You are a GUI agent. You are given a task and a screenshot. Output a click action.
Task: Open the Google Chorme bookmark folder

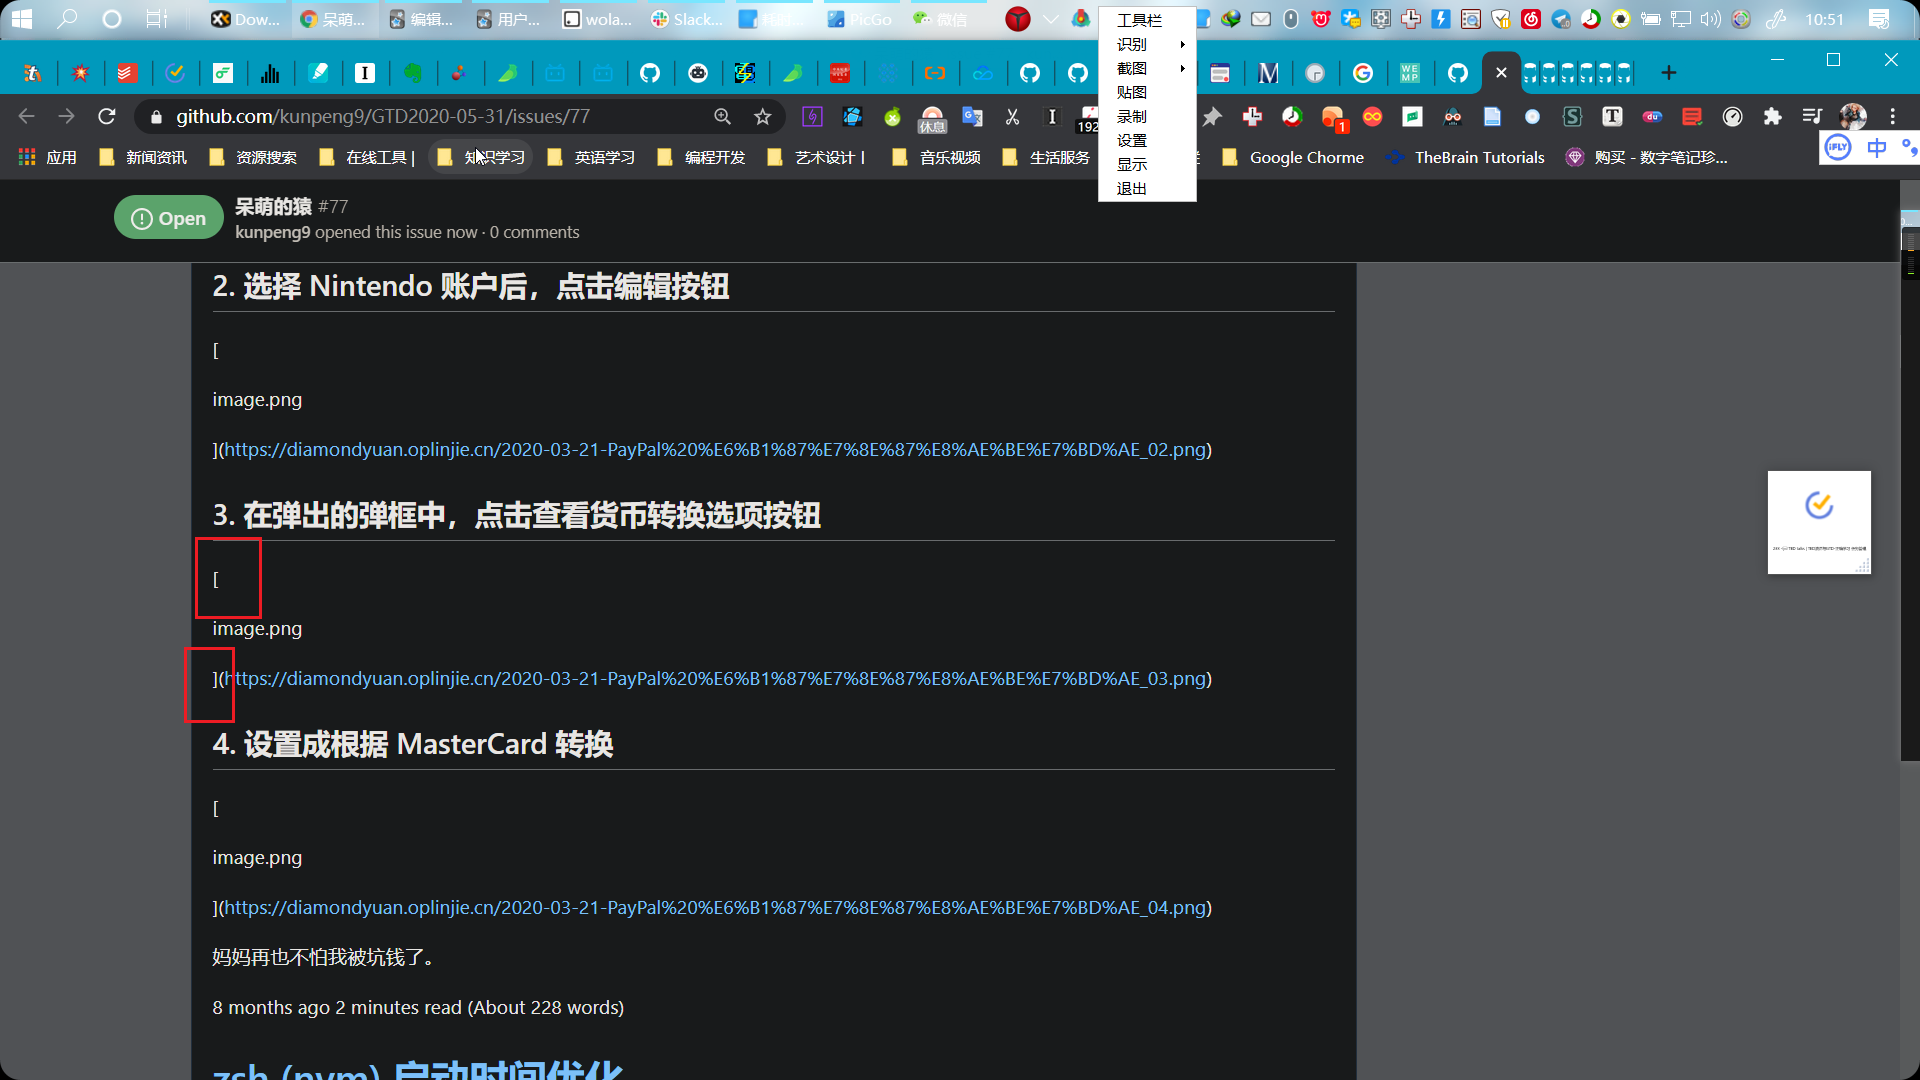coord(1293,157)
